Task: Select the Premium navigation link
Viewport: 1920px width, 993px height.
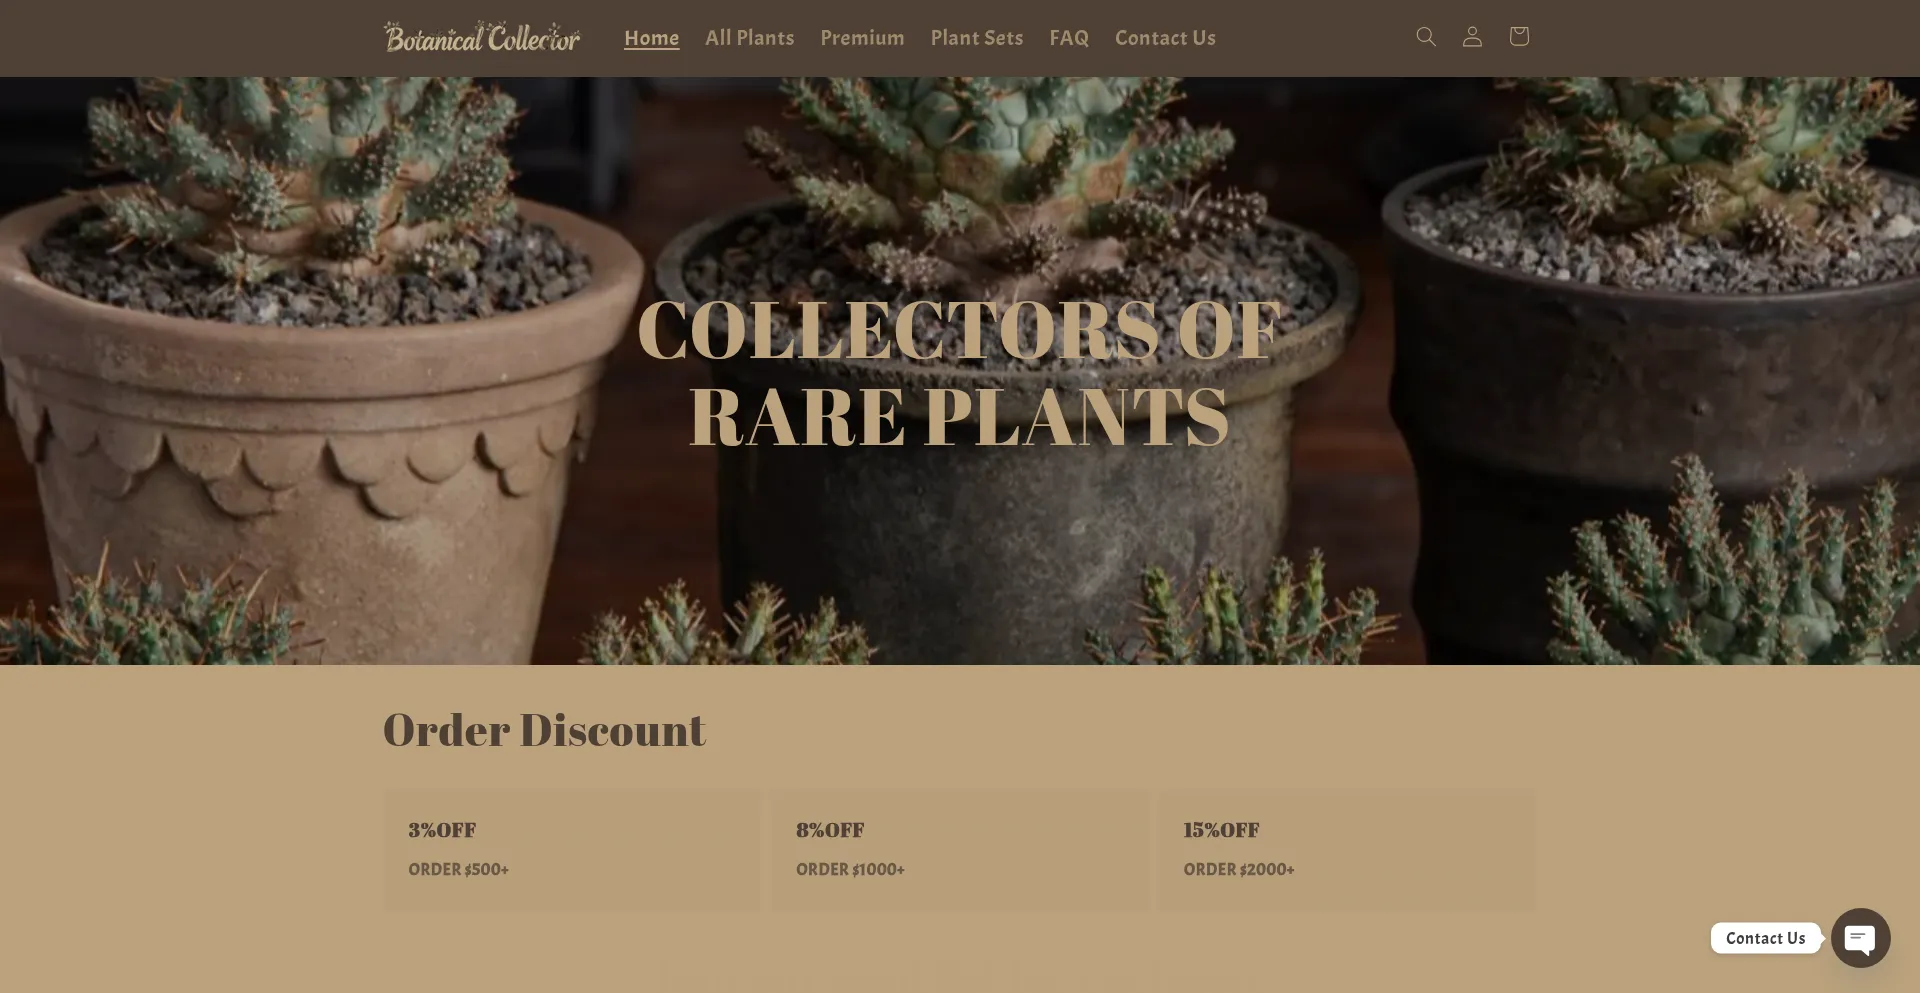Action: pyautogui.click(x=862, y=38)
